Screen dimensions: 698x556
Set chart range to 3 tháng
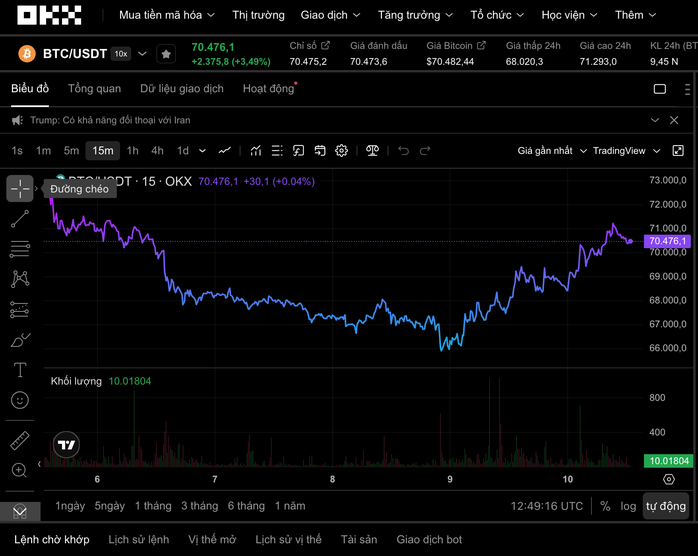pyautogui.click(x=199, y=506)
